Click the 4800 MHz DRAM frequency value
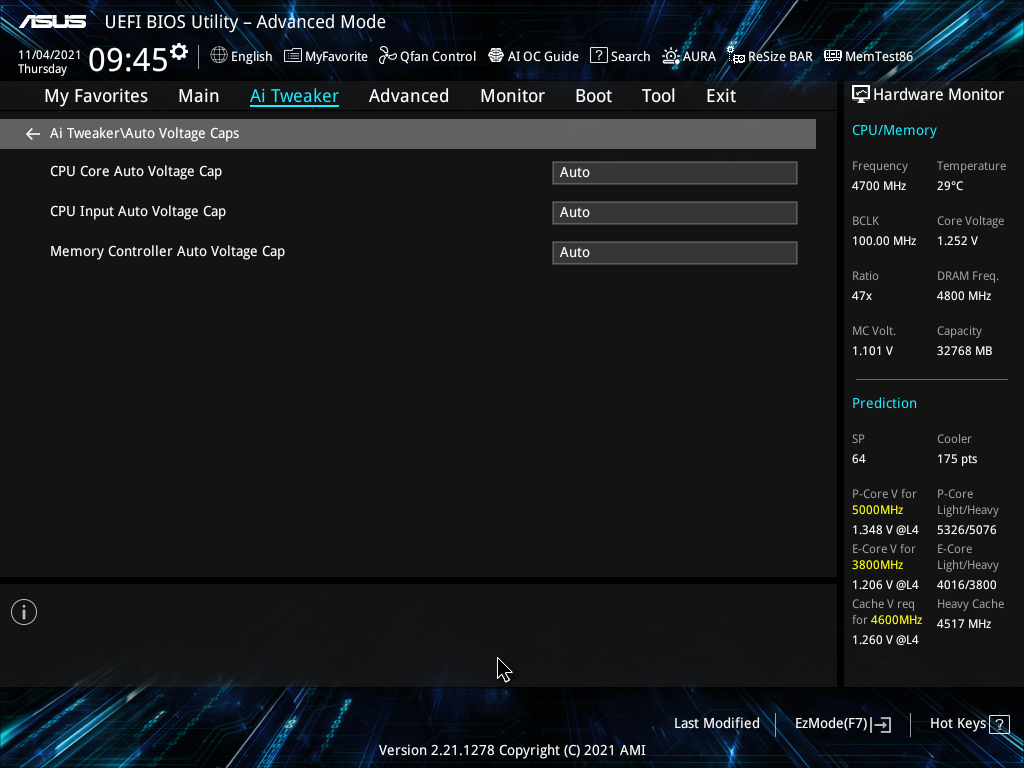This screenshot has width=1024, height=768. tap(964, 296)
